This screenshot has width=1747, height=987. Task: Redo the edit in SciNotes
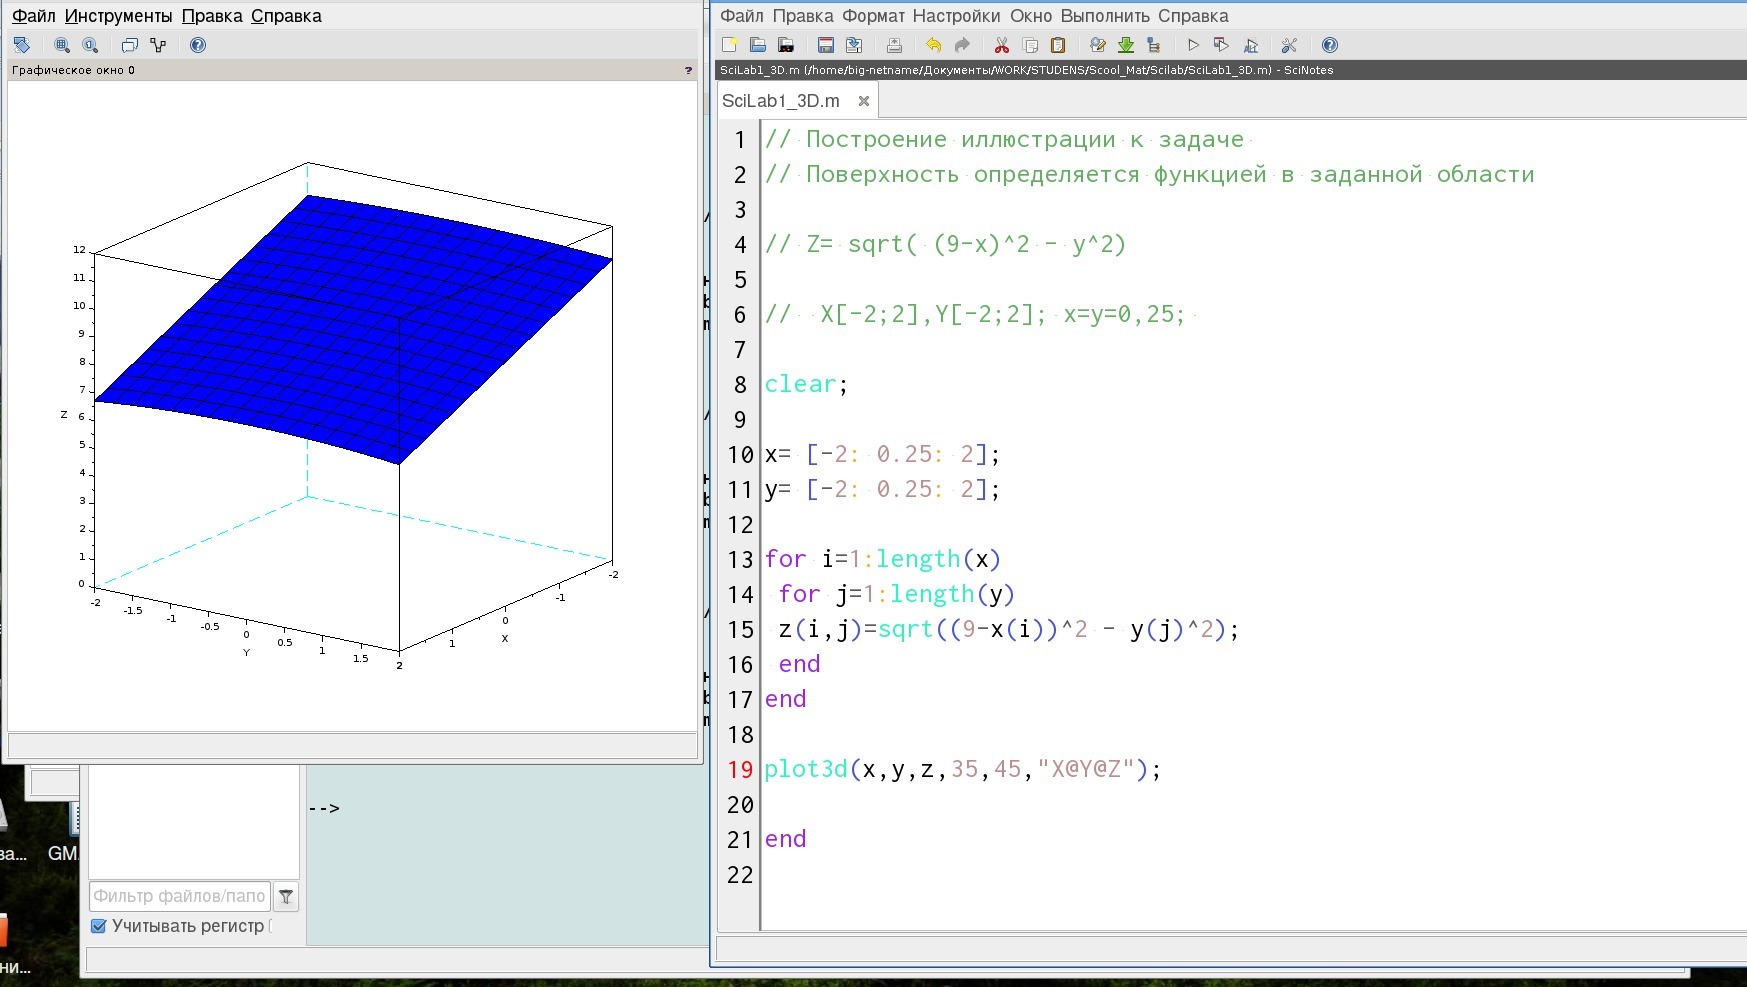[962, 45]
